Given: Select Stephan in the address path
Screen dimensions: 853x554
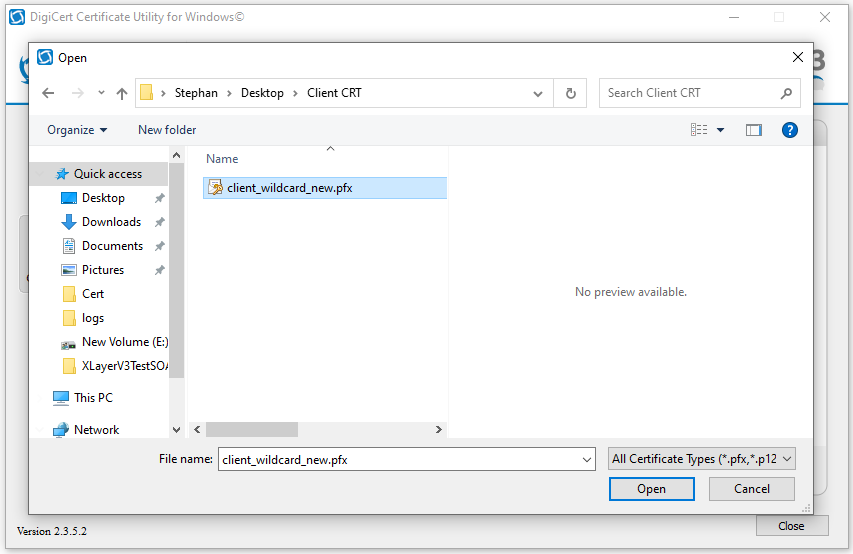Looking at the screenshot, I should click(196, 93).
